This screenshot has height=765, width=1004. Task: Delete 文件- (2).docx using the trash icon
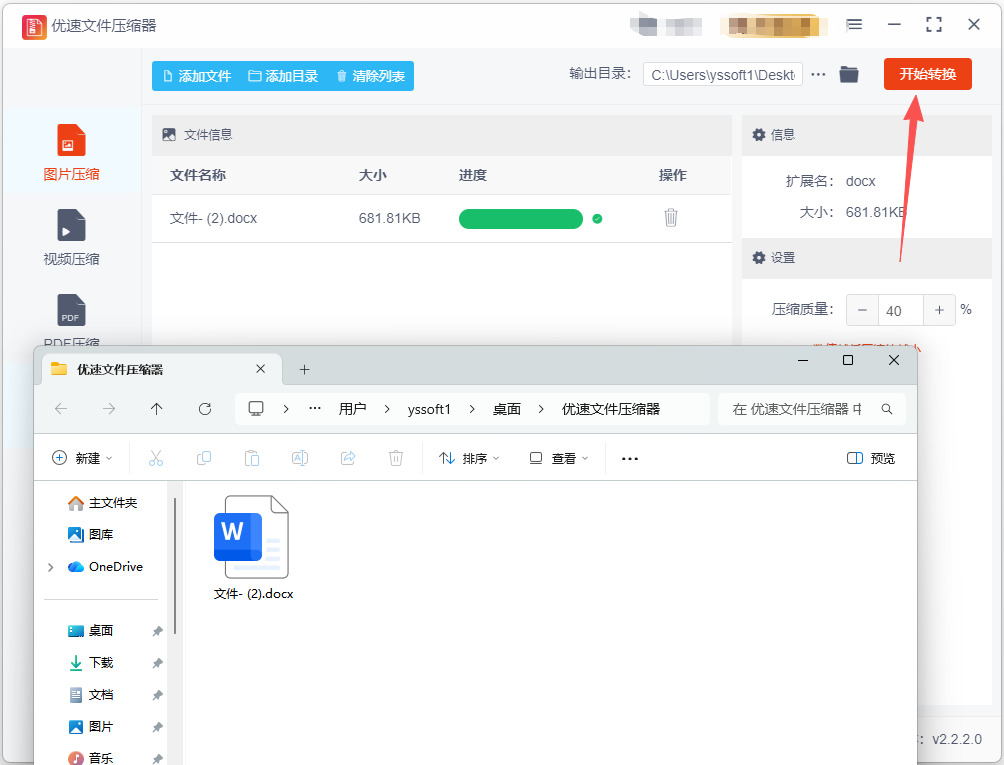pos(671,217)
